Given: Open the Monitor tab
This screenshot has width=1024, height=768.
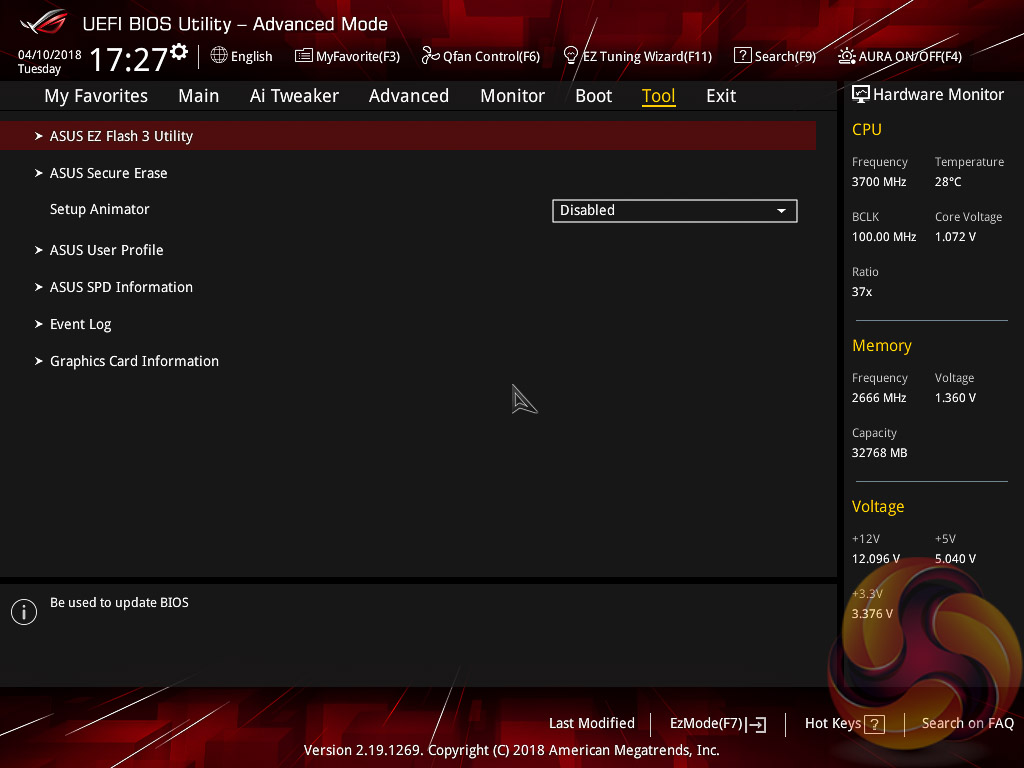Looking at the screenshot, I should pyautogui.click(x=513, y=96).
